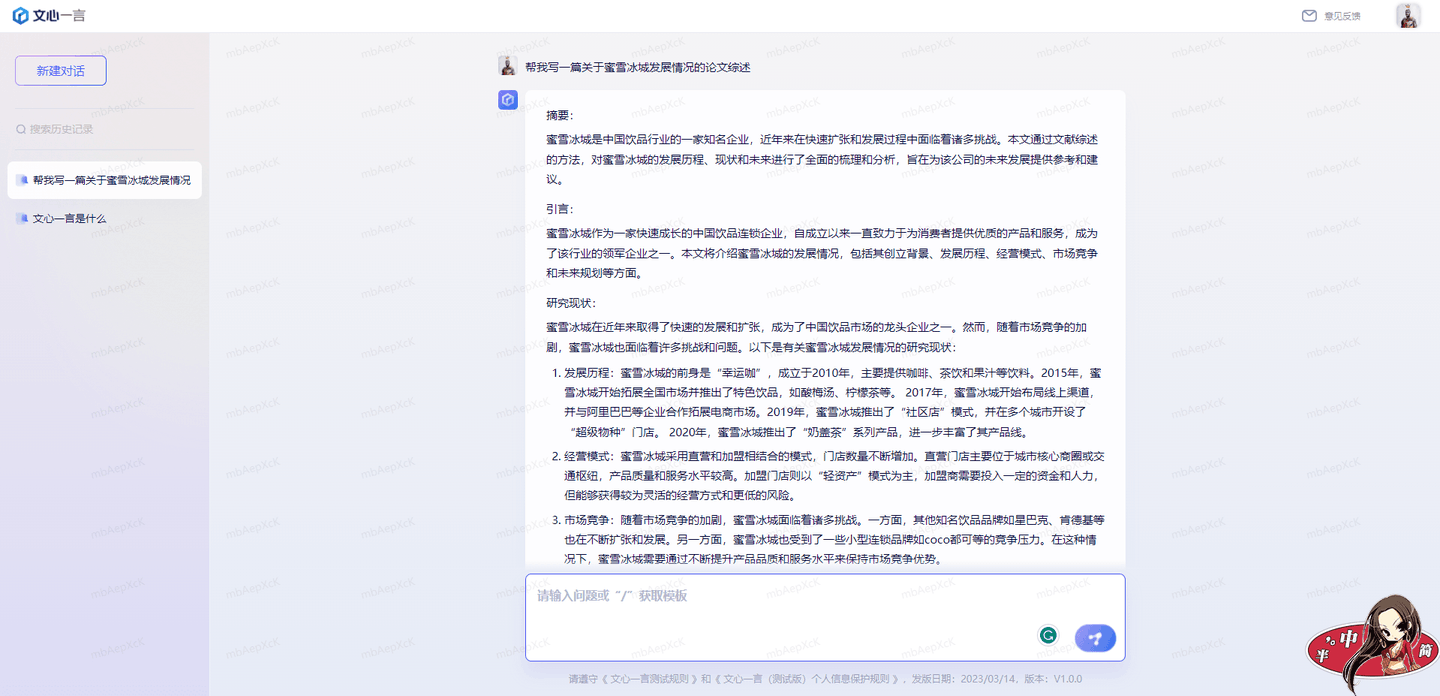
Task: Open the account avatar in the top bar
Action: click(x=1408, y=16)
